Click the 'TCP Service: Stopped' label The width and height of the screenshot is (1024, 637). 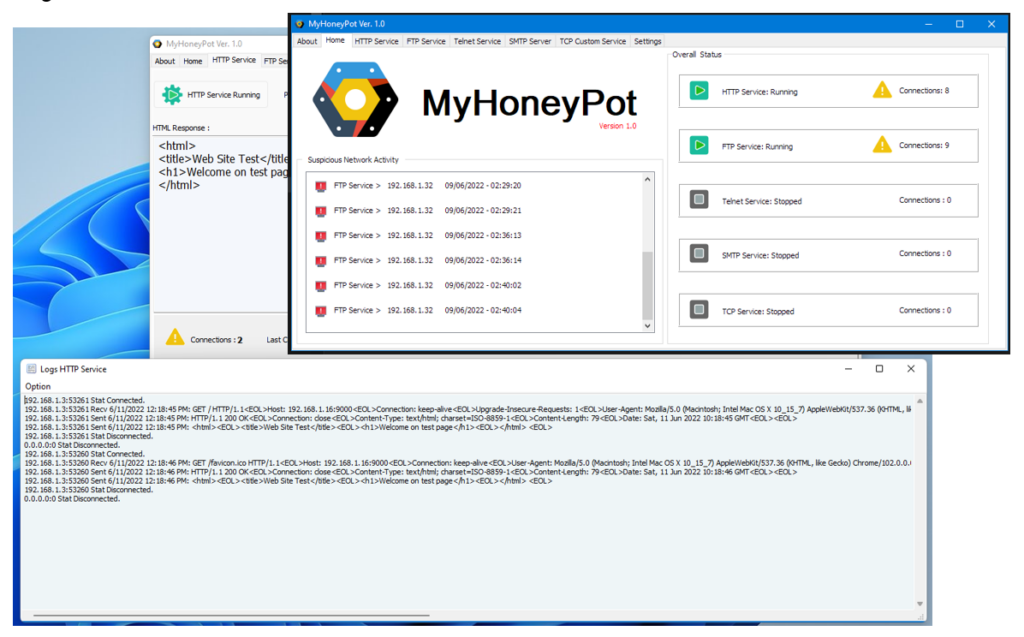point(758,312)
